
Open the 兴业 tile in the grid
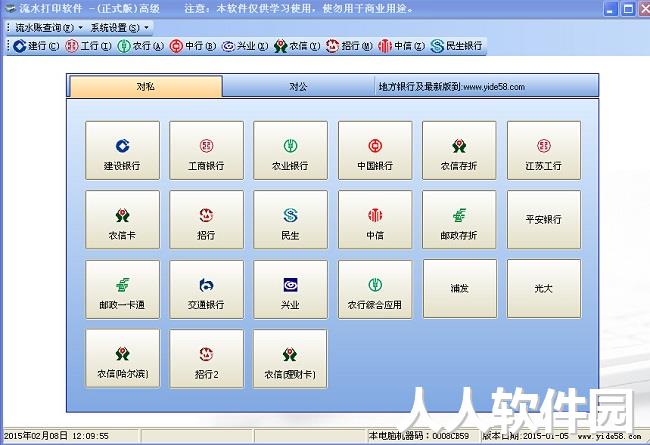(x=291, y=289)
